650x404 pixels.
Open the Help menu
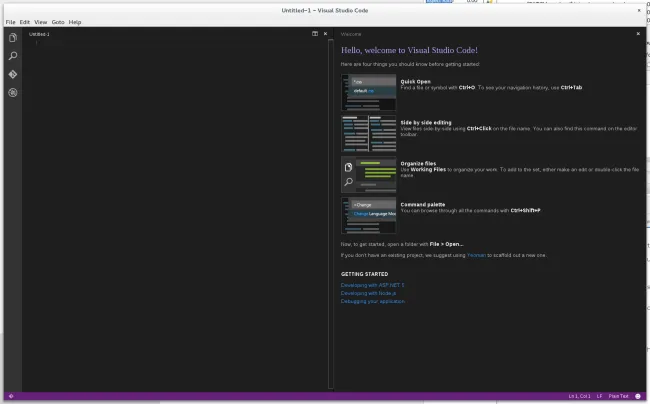click(x=75, y=22)
